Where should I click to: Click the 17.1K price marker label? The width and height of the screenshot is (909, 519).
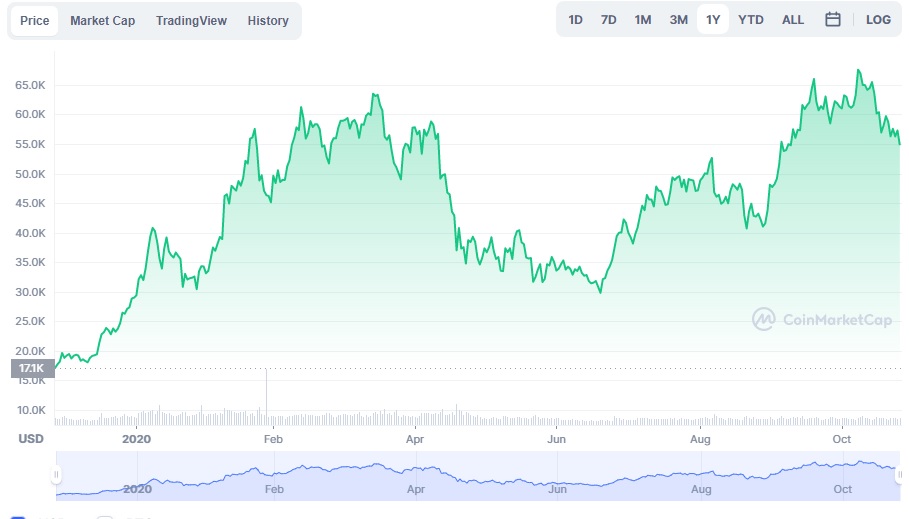[x=32, y=368]
